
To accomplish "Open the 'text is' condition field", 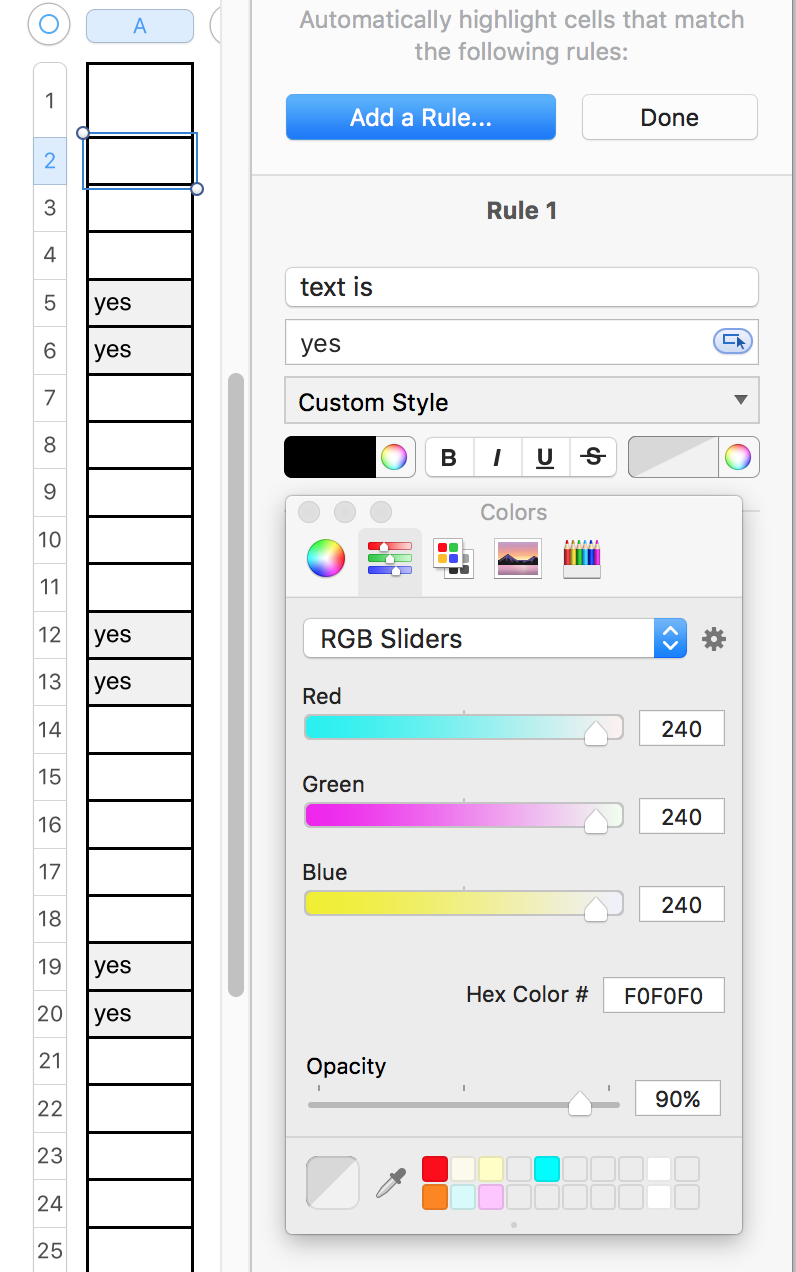I will tap(521, 287).
